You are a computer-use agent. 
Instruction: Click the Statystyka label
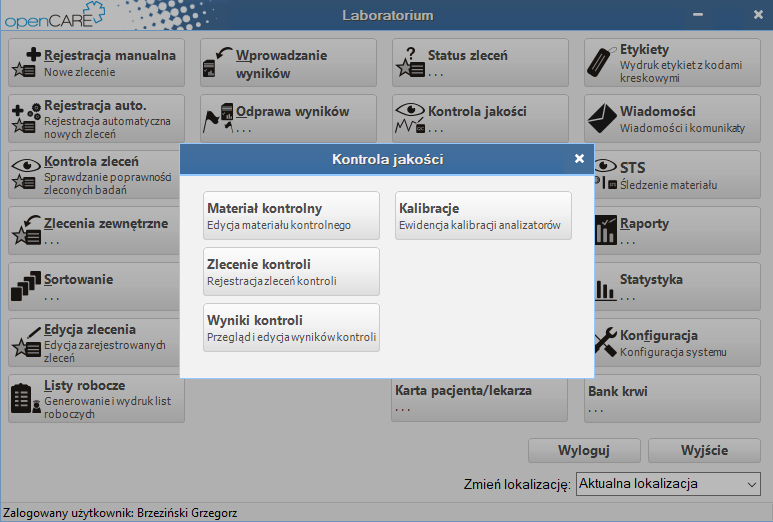[651, 279]
